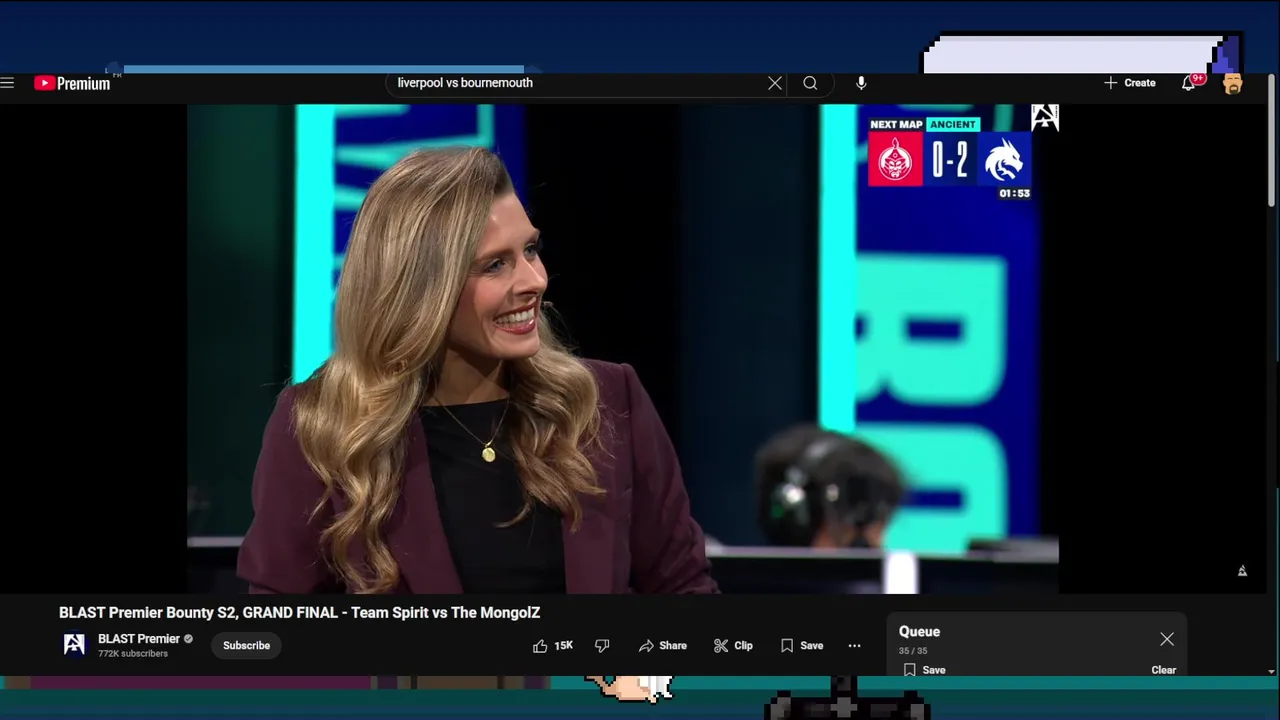
Task: Clear the search text with X icon
Action: pyautogui.click(x=775, y=83)
